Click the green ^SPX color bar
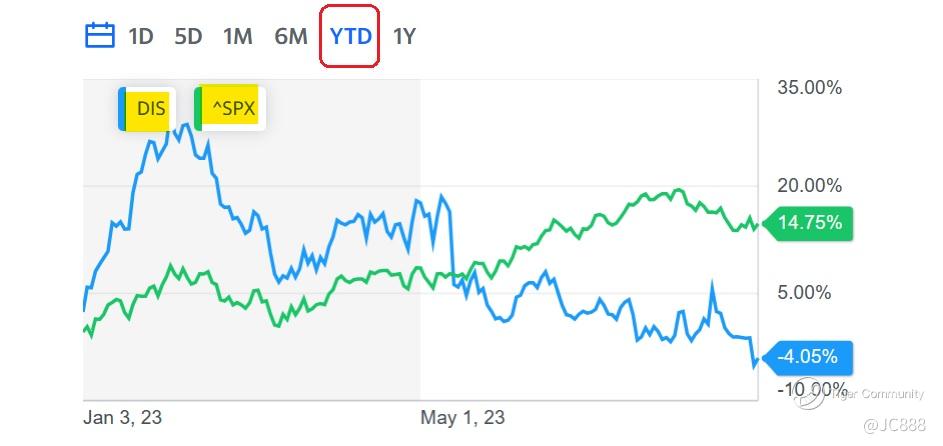943x446 pixels. [198, 109]
